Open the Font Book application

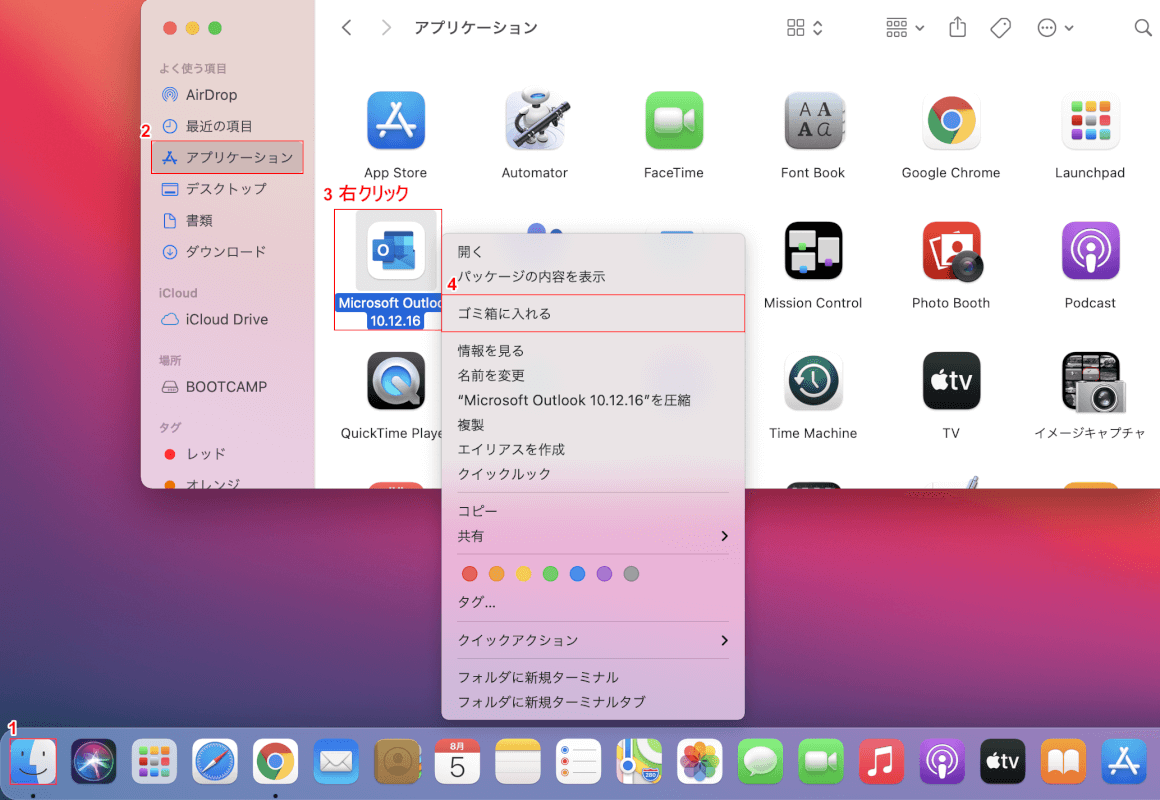(x=813, y=120)
